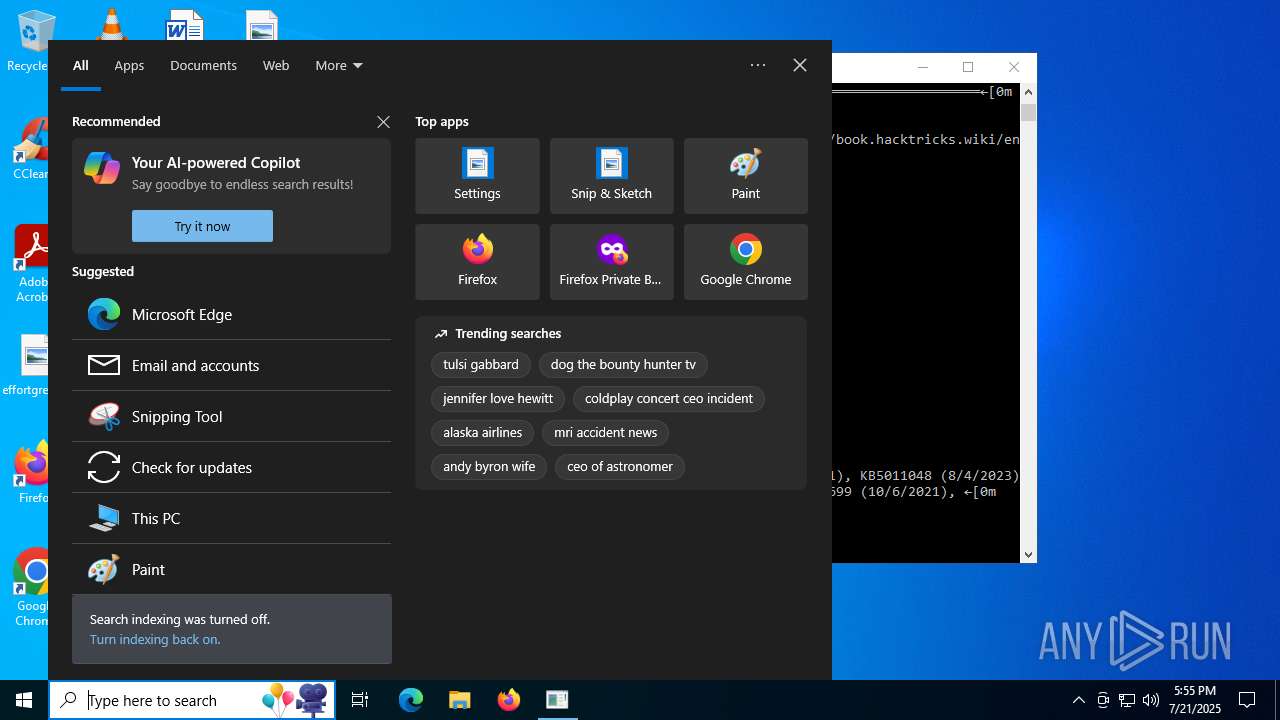
Task: Search trending coldplay concert ceo incident
Action: [669, 398]
